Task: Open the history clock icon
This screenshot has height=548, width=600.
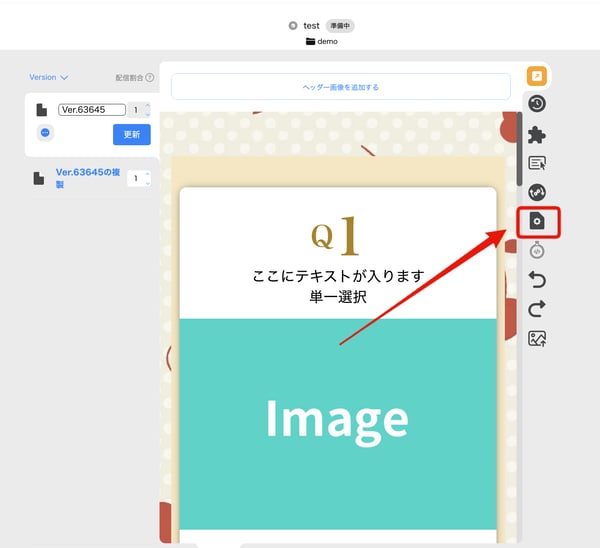Action: (537, 104)
